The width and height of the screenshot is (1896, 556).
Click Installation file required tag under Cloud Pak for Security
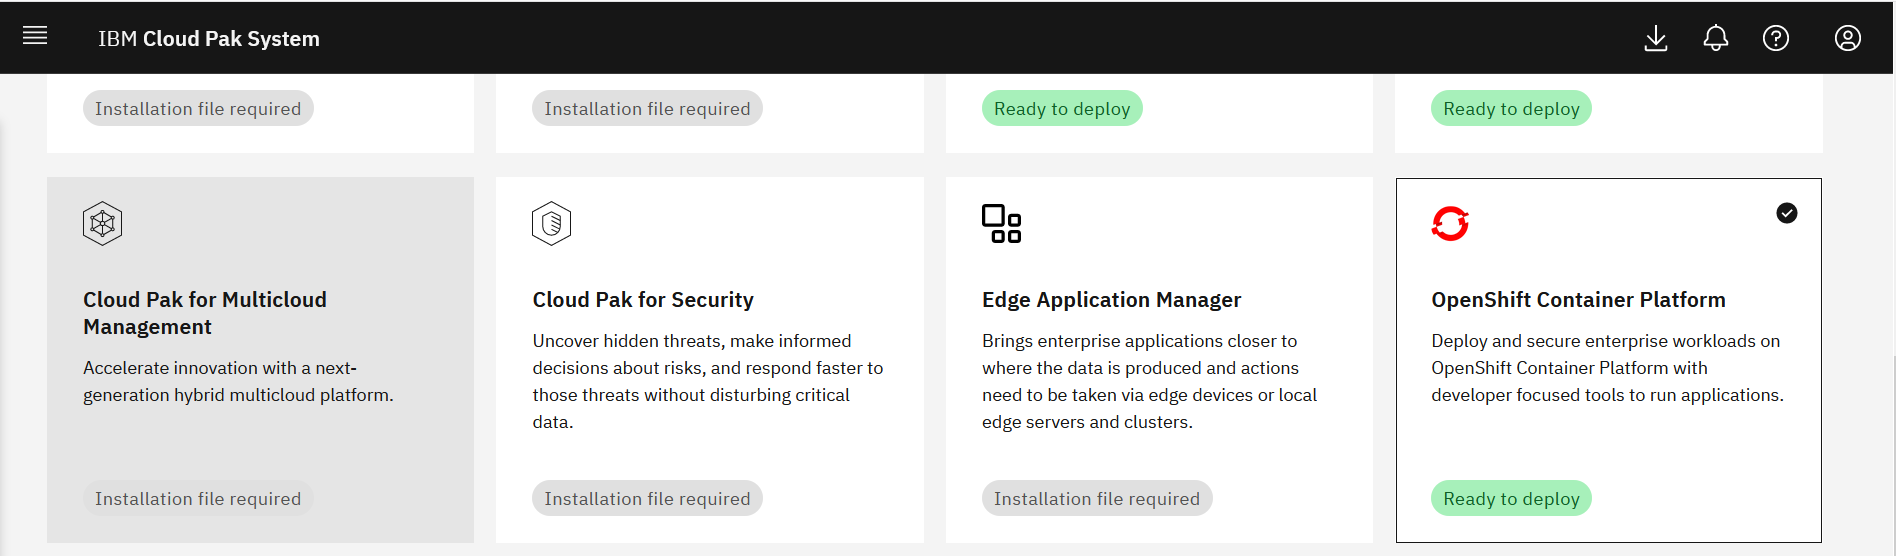647,499
